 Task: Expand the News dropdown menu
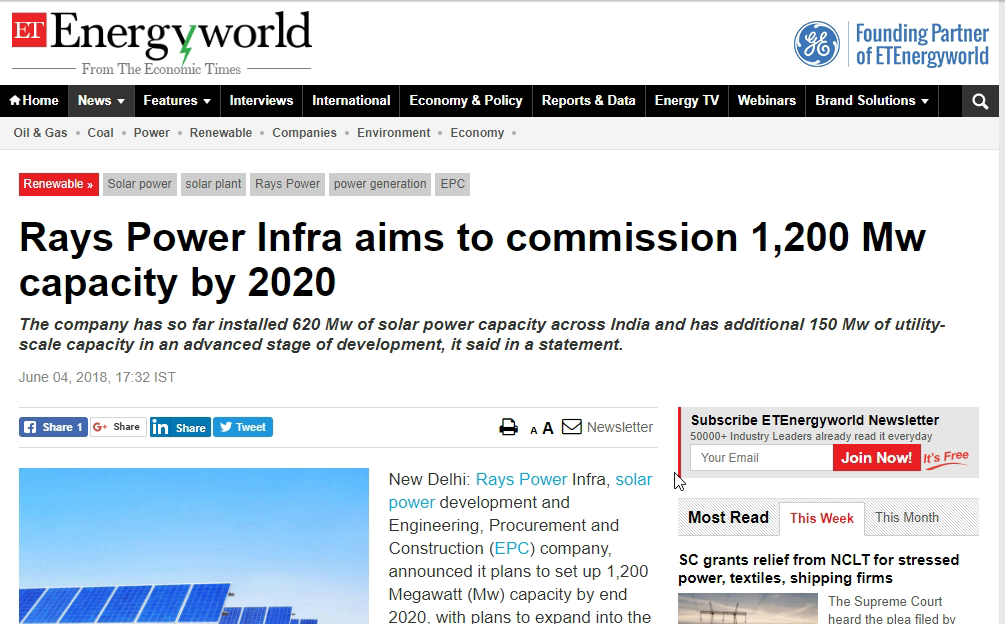coord(101,101)
